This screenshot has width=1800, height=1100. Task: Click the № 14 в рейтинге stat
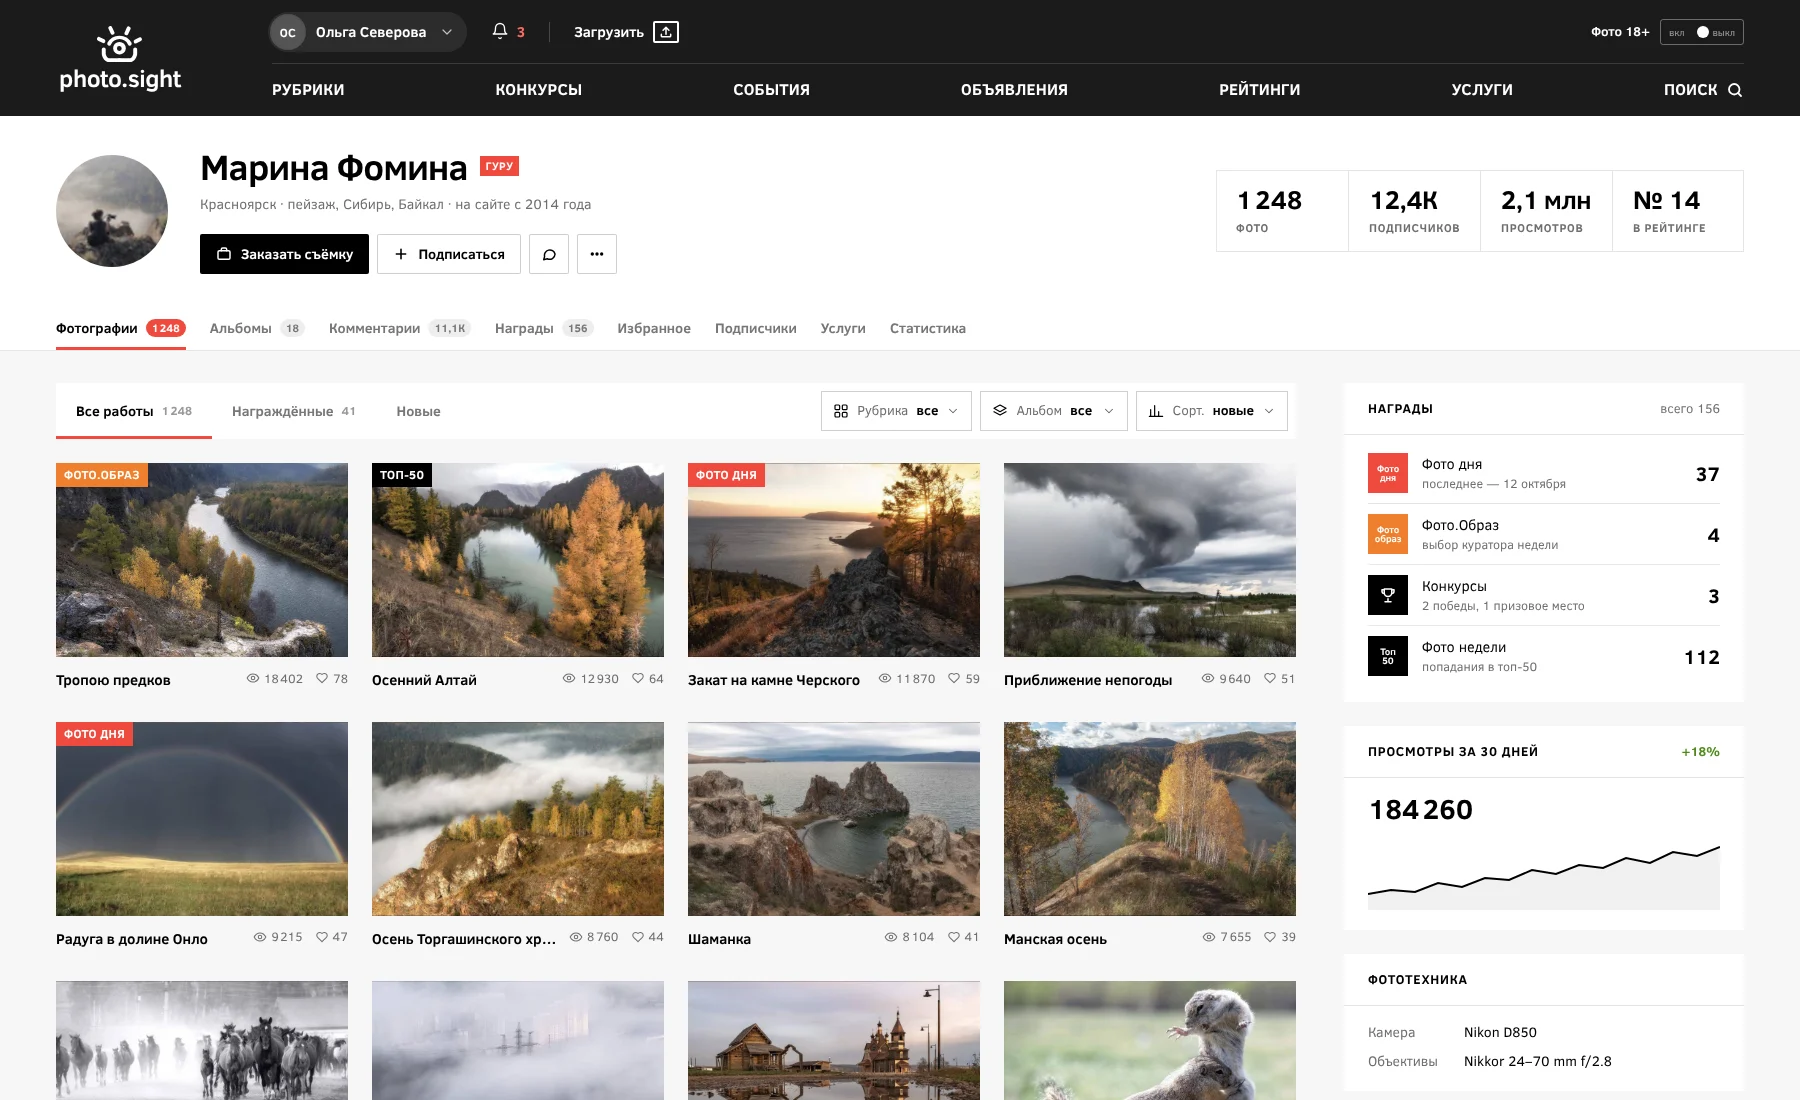click(1678, 211)
